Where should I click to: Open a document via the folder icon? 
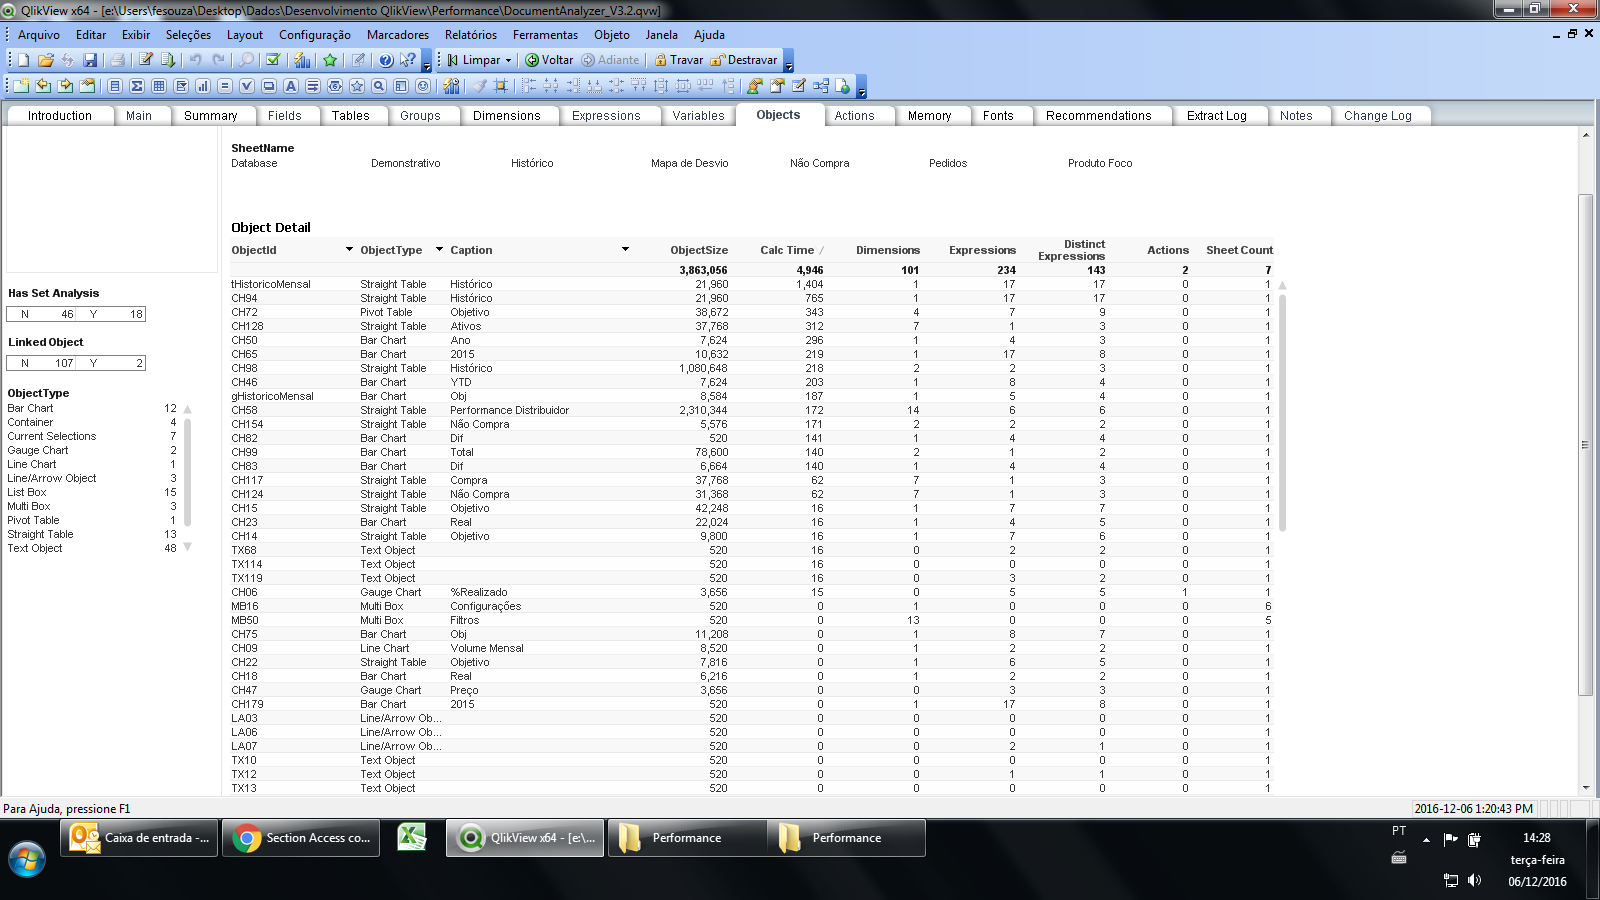46,60
